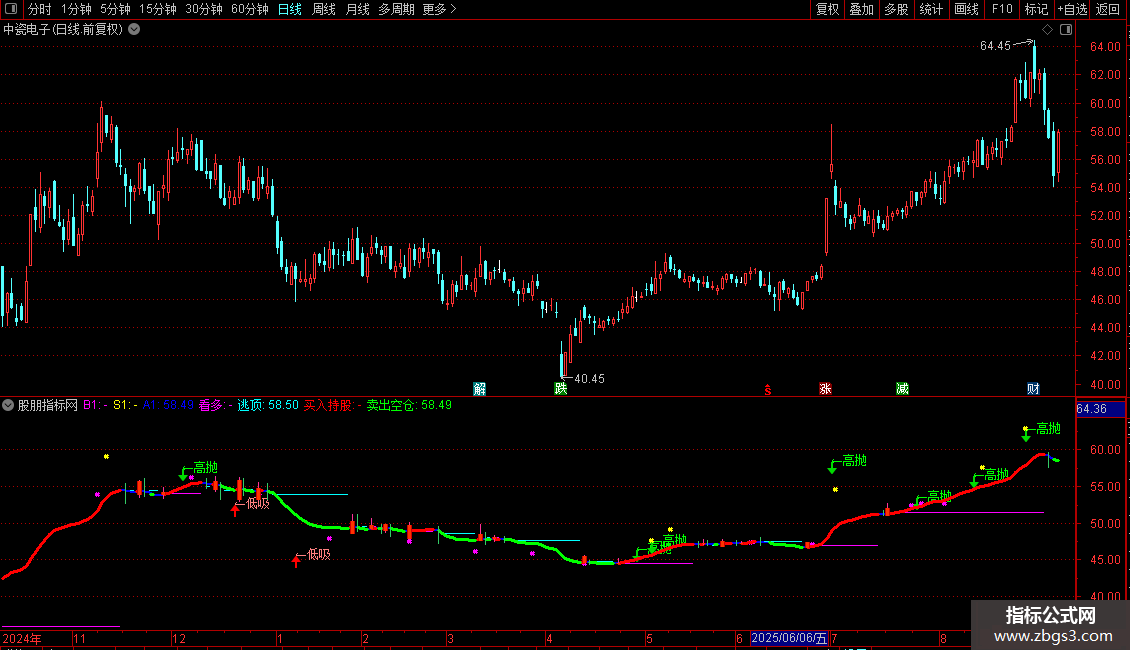Click the 股朋指标网 indicator name
The image size is (1130, 650).
pos(48,405)
